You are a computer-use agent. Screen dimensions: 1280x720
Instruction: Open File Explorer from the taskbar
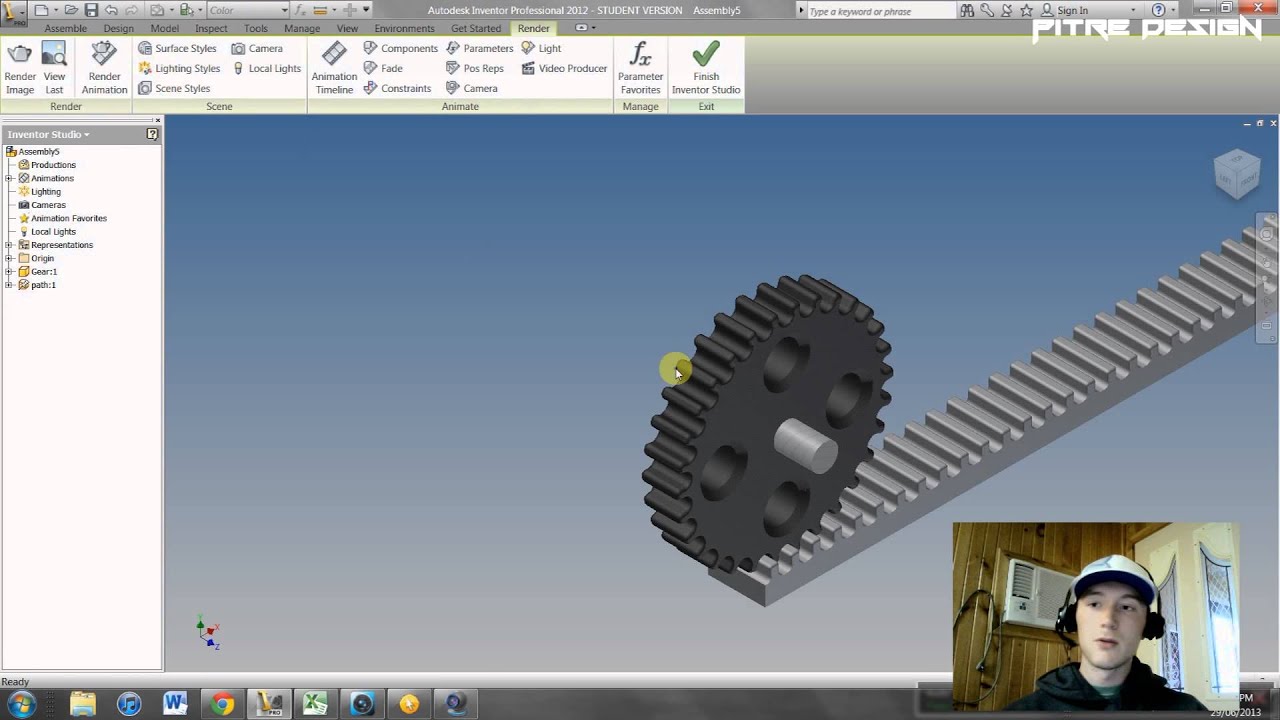click(82, 704)
